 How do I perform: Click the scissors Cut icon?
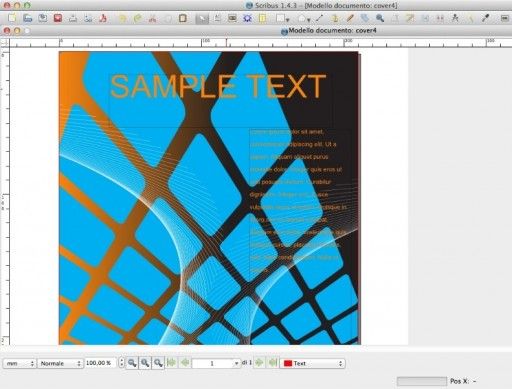(x=152, y=18)
